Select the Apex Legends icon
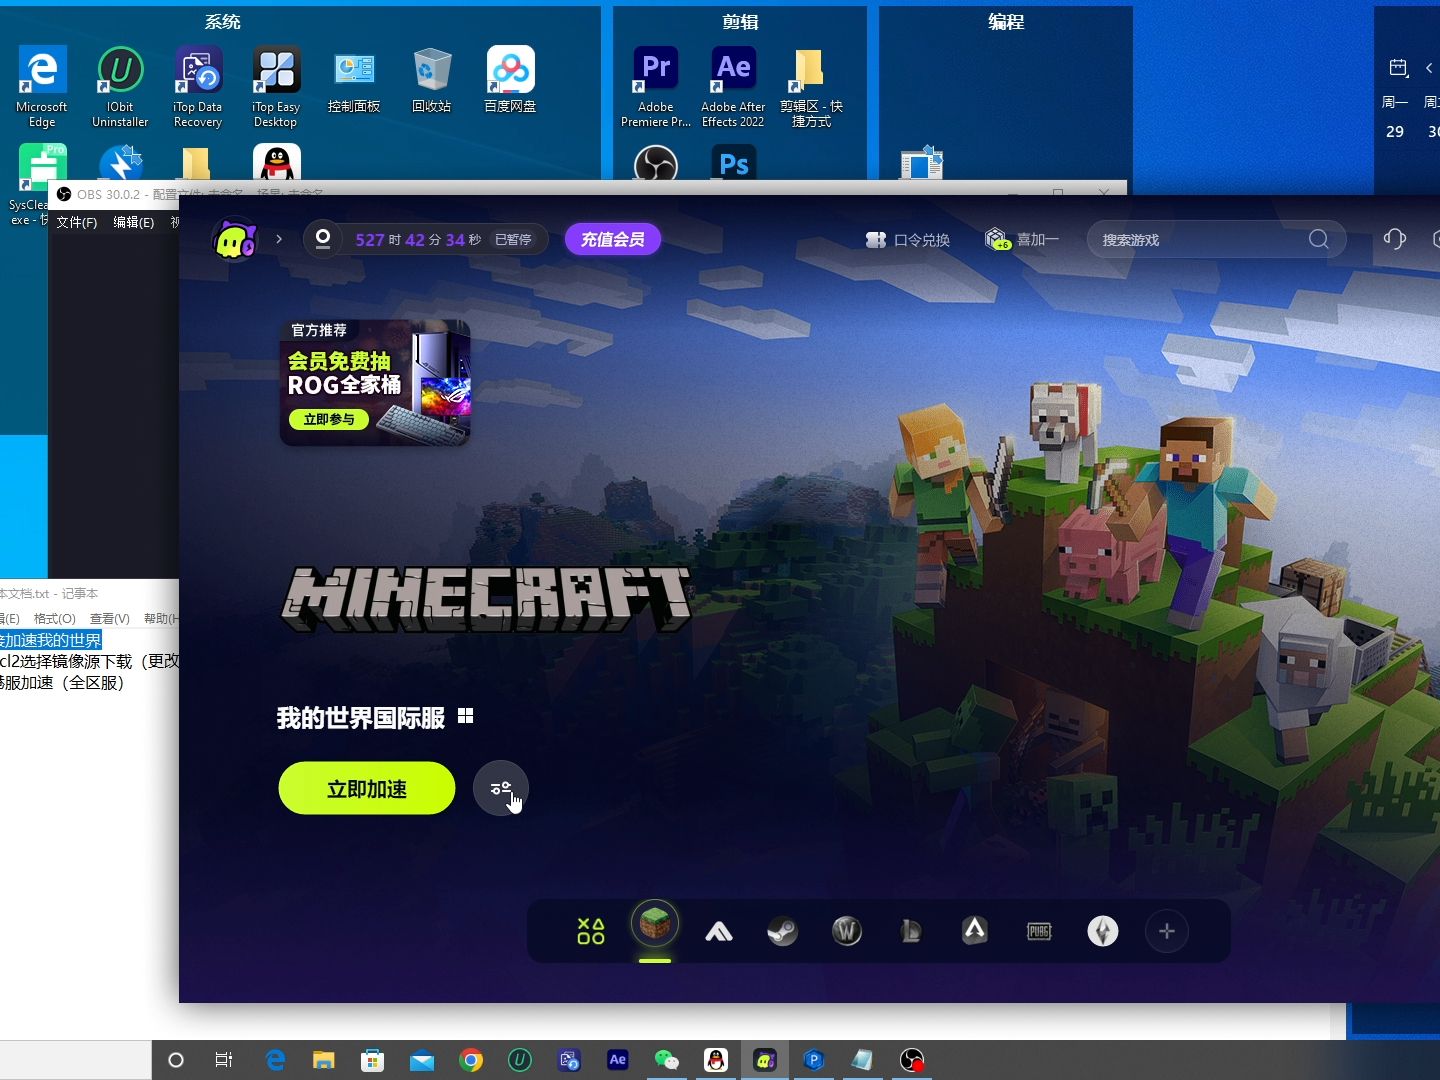The width and height of the screenshot is (1440, 1080). tap(975, 931)
